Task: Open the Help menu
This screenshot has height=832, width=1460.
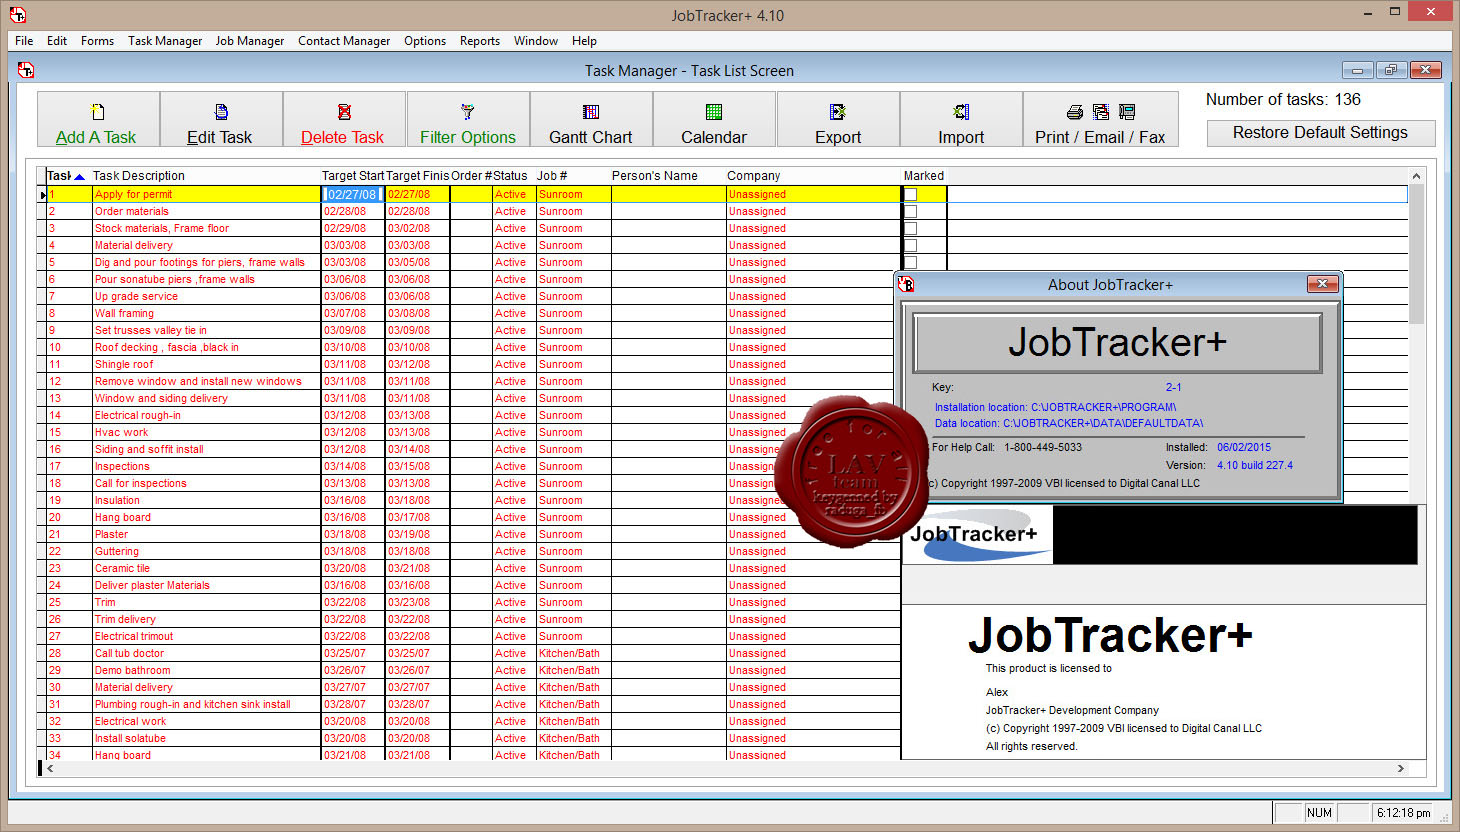Action: click(x=584, y=41)
